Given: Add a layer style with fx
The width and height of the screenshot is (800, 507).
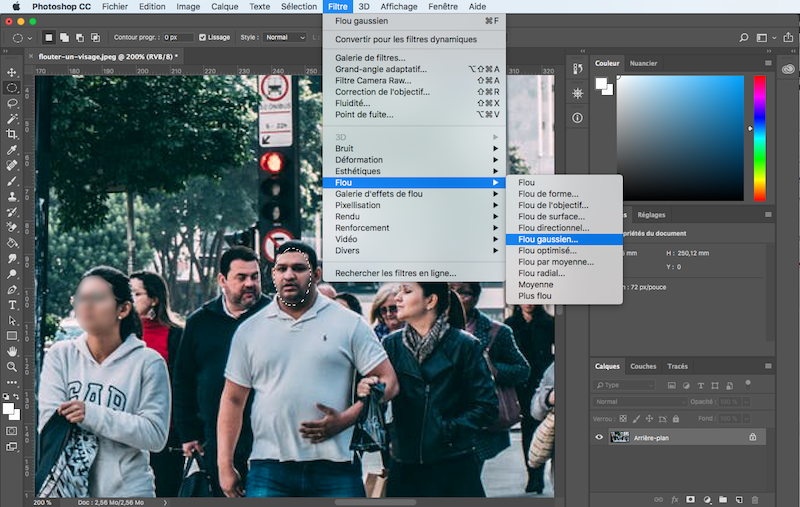Looking at the screenshot, I should pyautogui.click(x=674, y=500).
